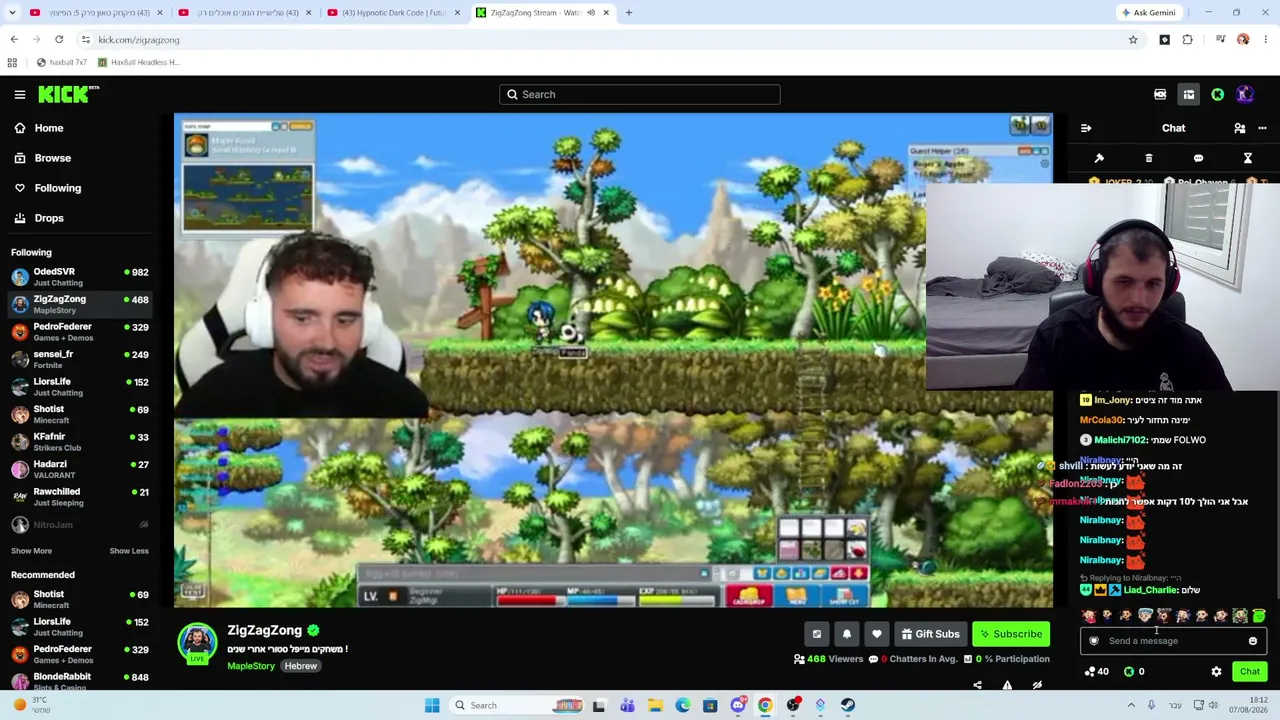Open Chrome three-dot menu
The image size is (1280, 720).
tap(1266, 39)
